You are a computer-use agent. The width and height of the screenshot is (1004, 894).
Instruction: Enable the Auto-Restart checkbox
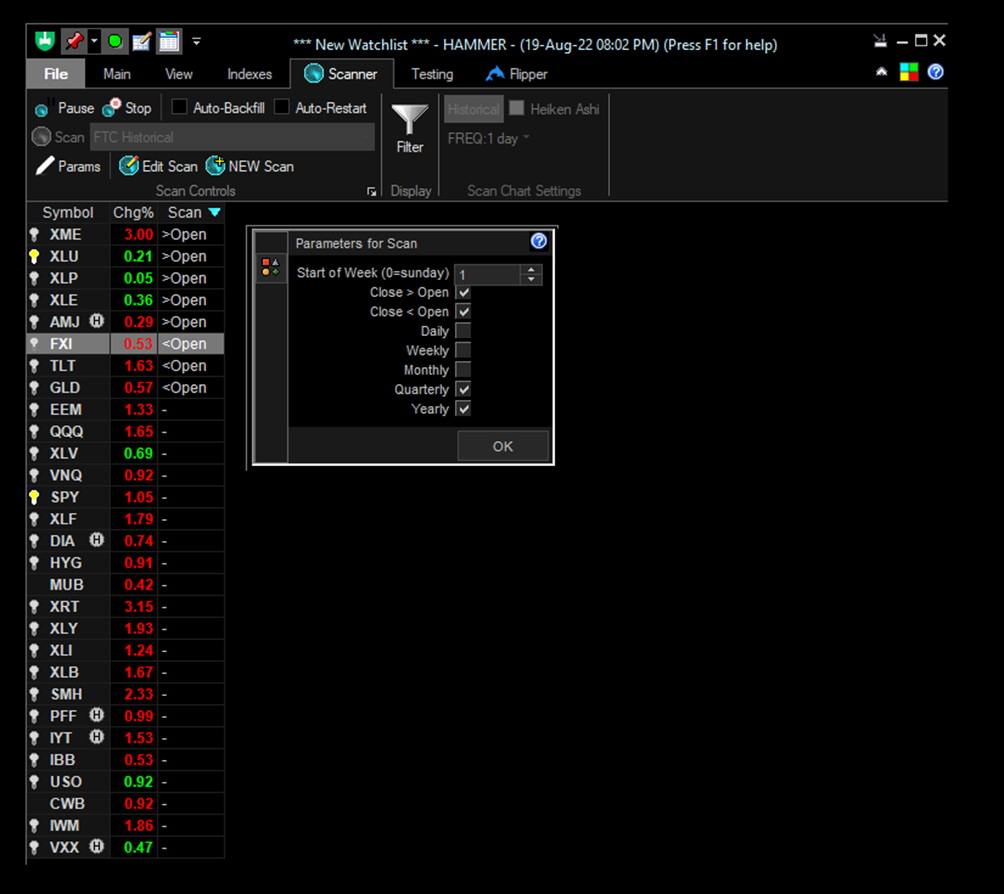coord(282,107)
